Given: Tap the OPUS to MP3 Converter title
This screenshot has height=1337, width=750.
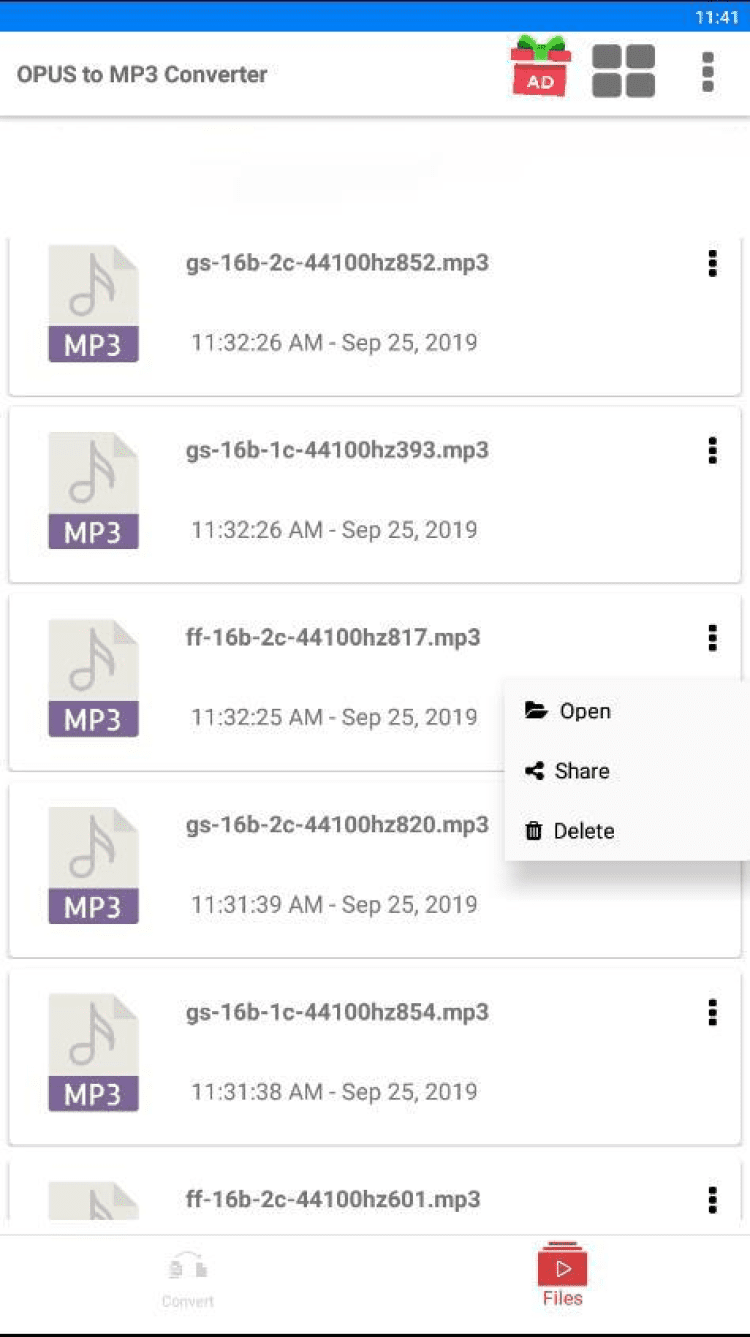Looking at the screenshot, I should (142, 74).
